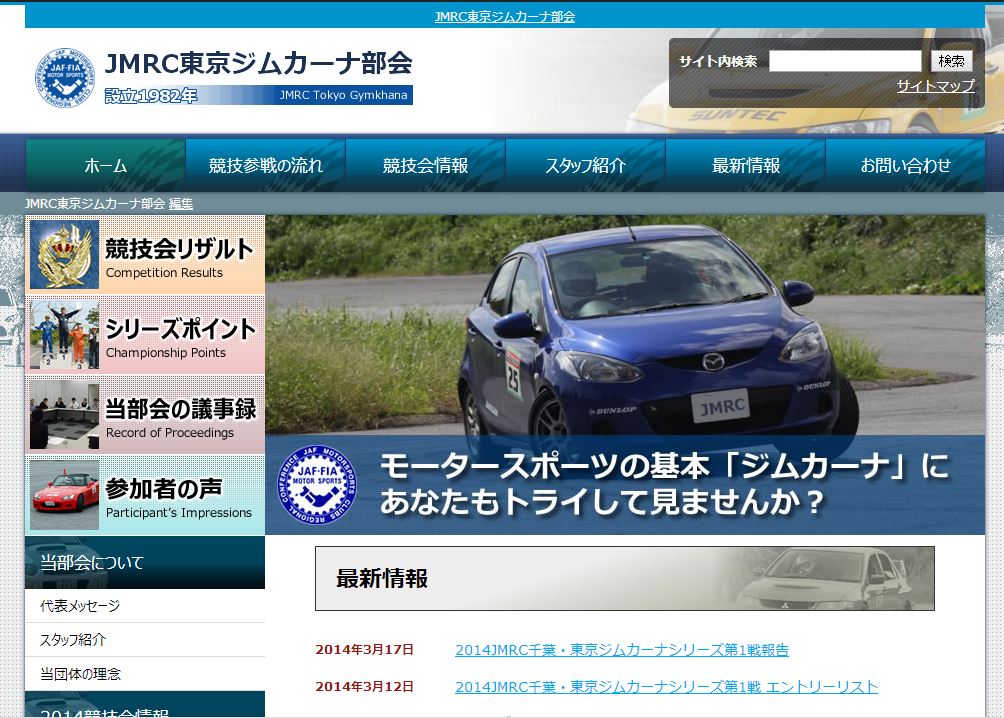Open the スタッフ紹介 navigation tab
Image resolution: width=1004 pixels, height=718 pixels.
(586, 165)
